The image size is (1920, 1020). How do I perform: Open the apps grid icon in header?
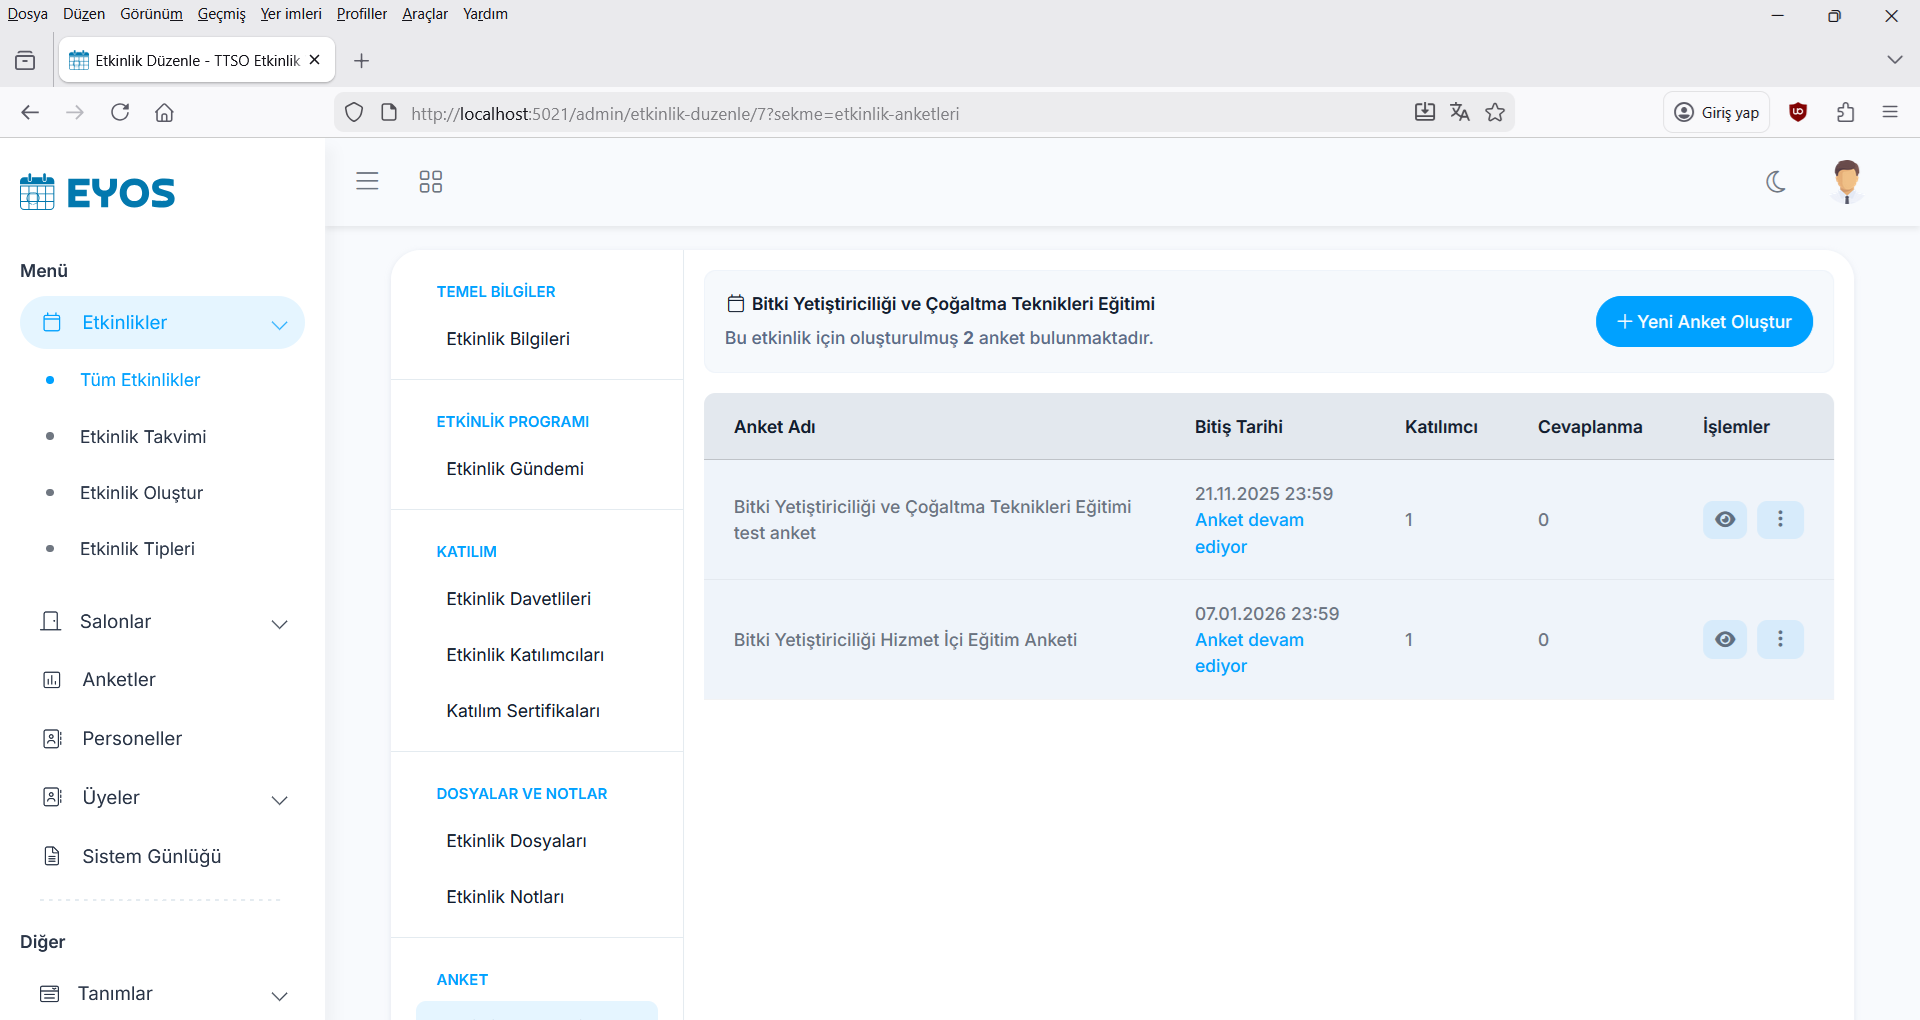click(430, 181)
